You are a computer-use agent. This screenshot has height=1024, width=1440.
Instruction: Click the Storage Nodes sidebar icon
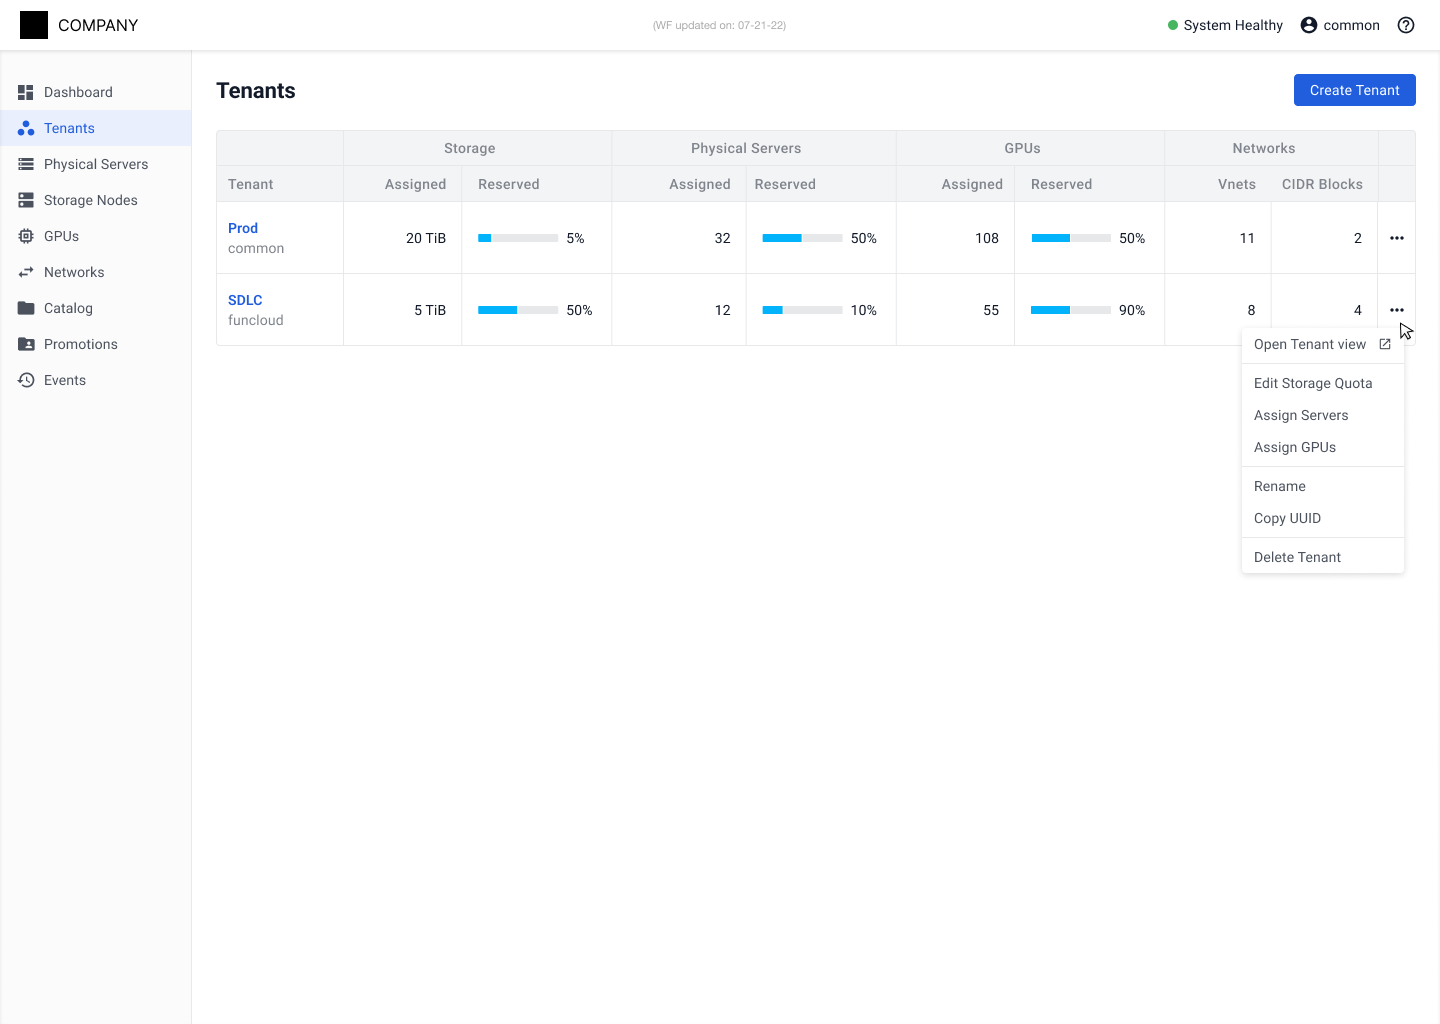coord(26,200)
